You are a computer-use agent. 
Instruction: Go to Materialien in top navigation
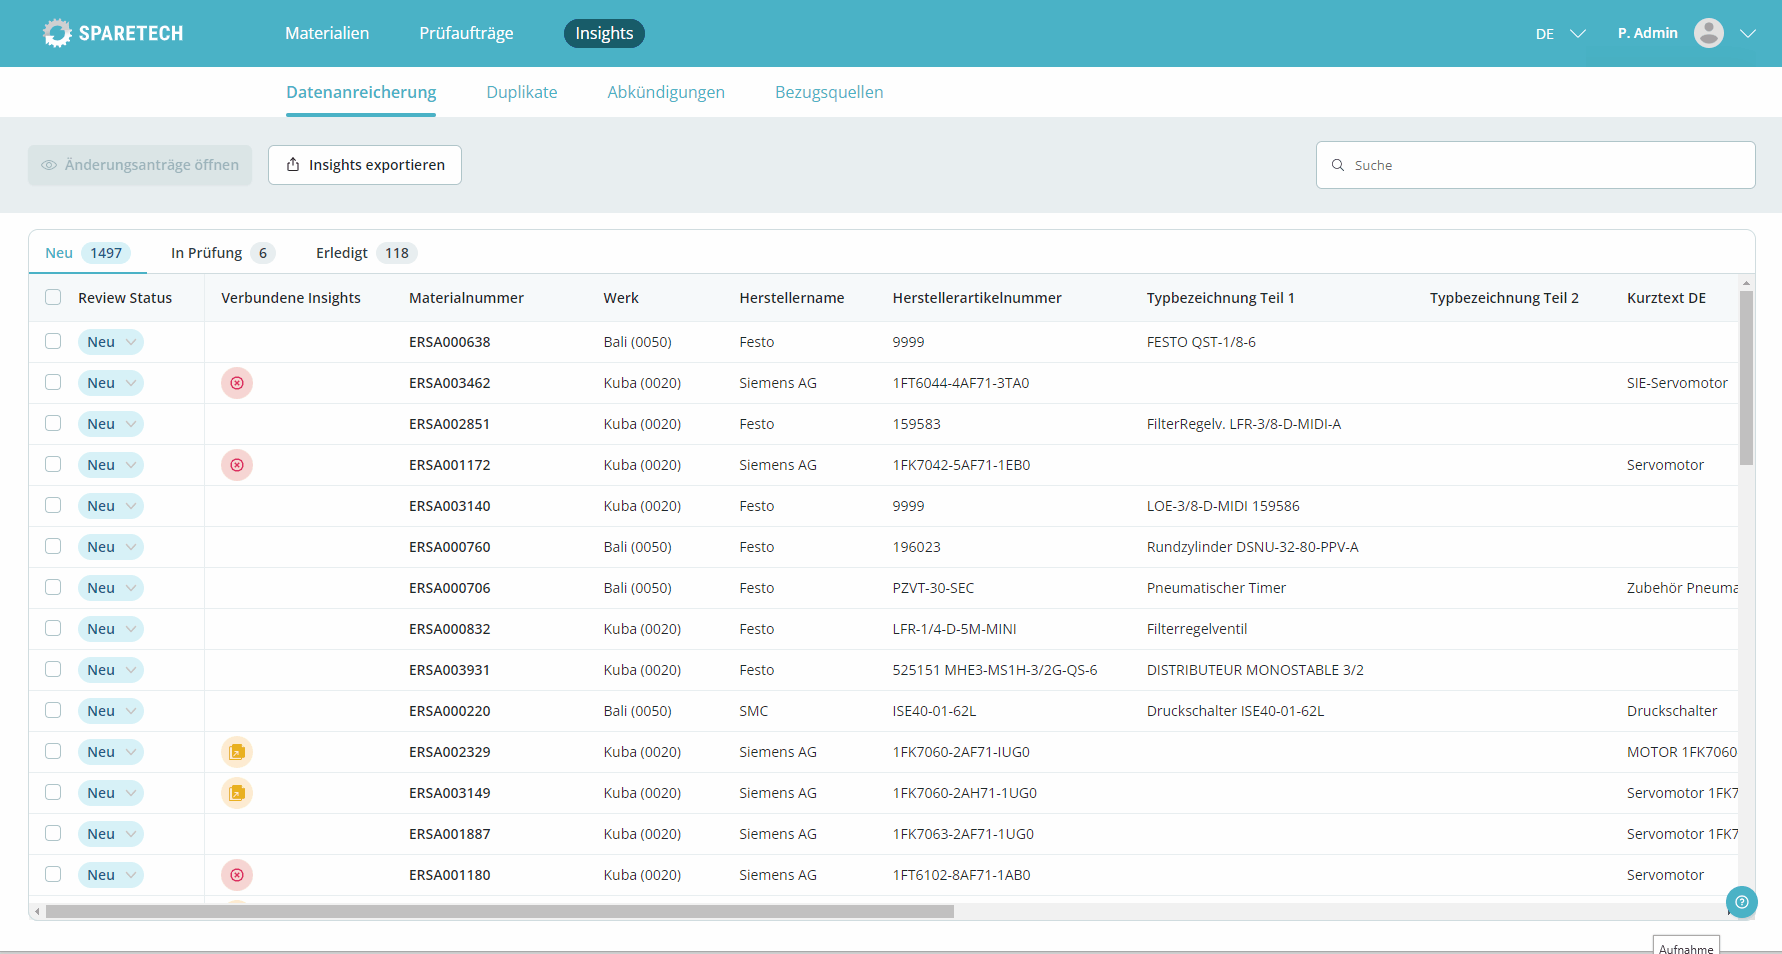coord(327,33)
